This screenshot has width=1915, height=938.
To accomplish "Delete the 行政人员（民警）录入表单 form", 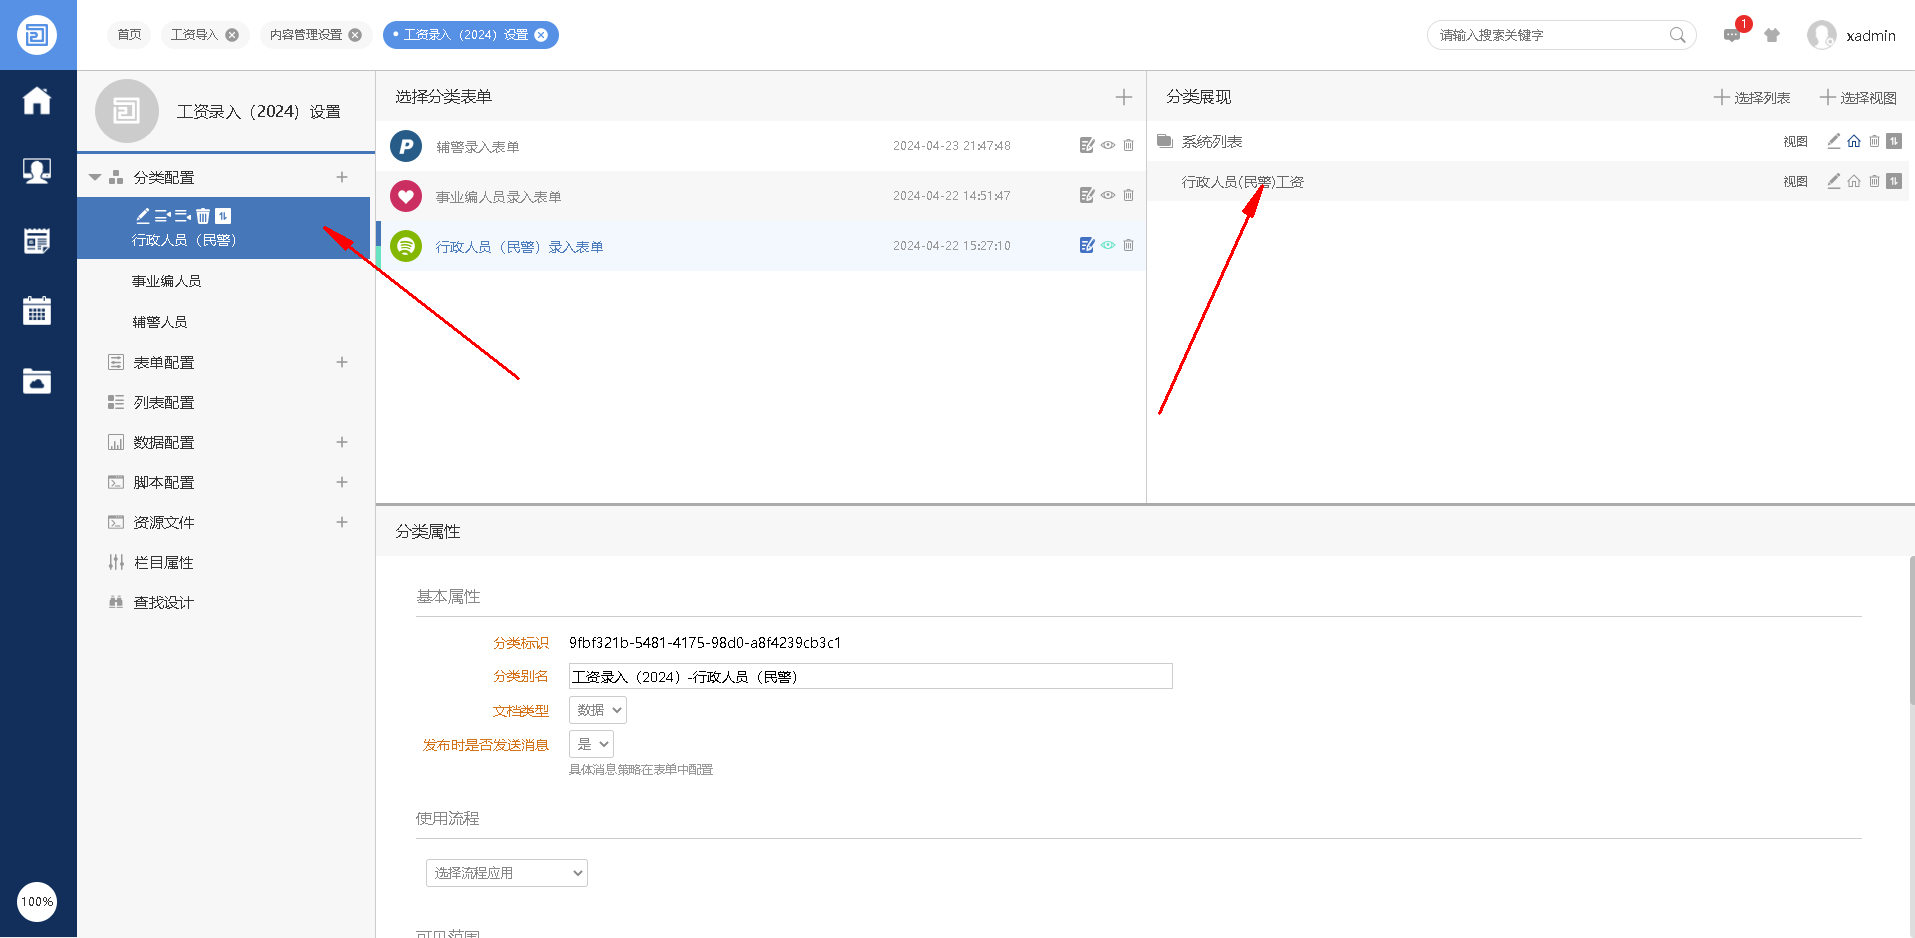I will pyautogui.click(x=1128, y=246).
